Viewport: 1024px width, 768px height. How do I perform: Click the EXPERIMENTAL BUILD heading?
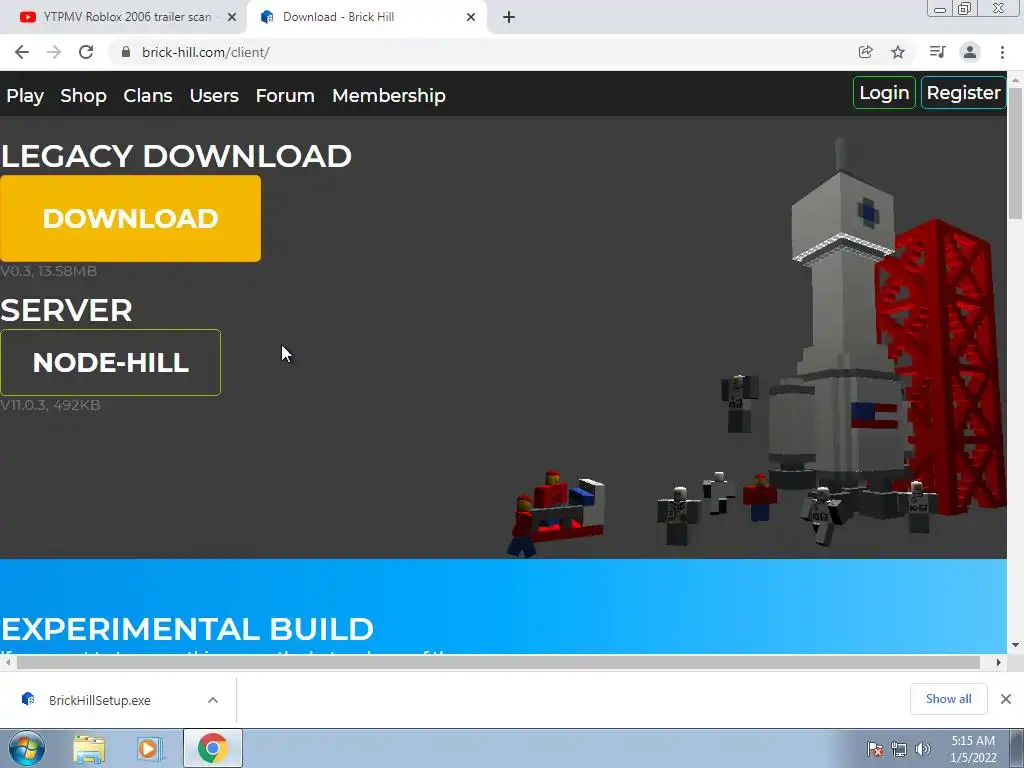[187, 629]
